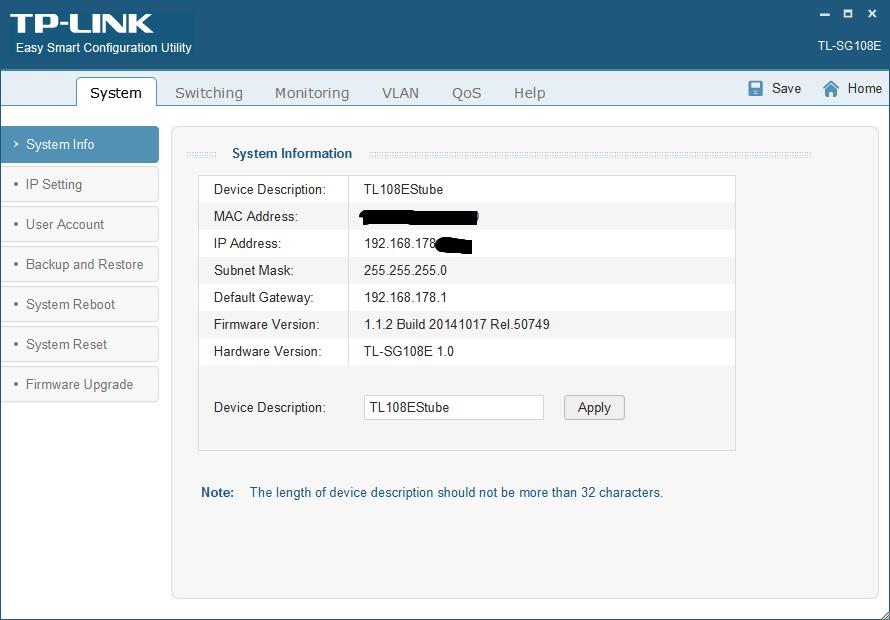
Task: Focus the Device Description input field
Action: click(454, 408)
